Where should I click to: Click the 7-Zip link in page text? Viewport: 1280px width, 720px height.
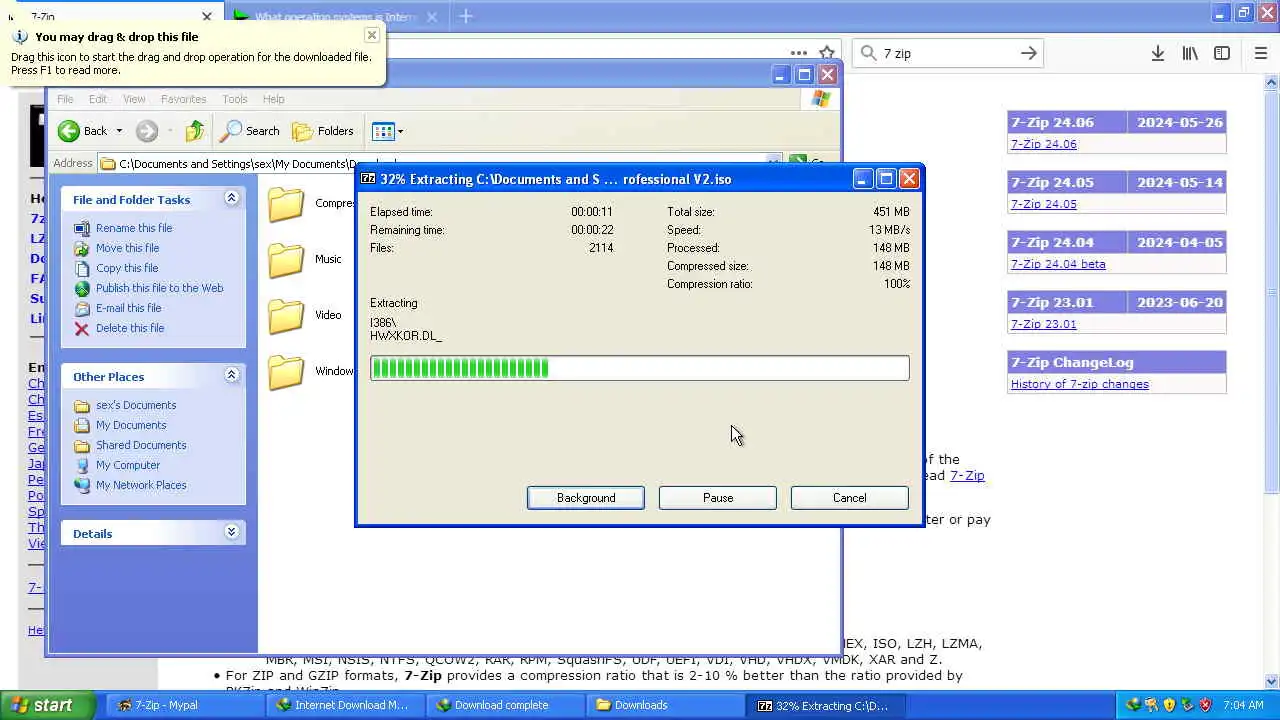[x=967, y=475]
